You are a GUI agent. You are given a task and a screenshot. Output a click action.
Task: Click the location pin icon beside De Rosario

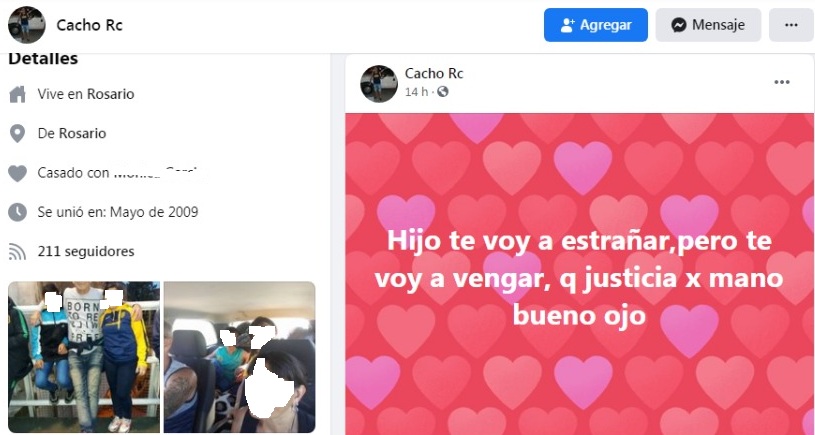click(17, 134)
